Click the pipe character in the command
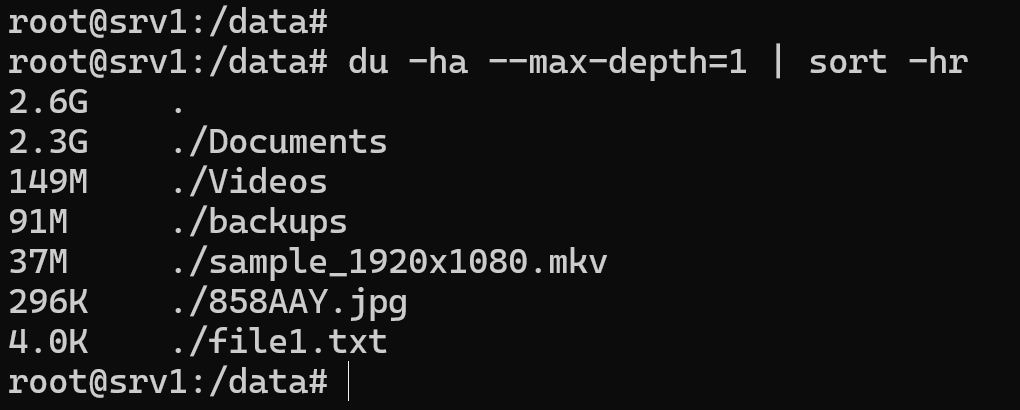 click(x=777, y=62)
